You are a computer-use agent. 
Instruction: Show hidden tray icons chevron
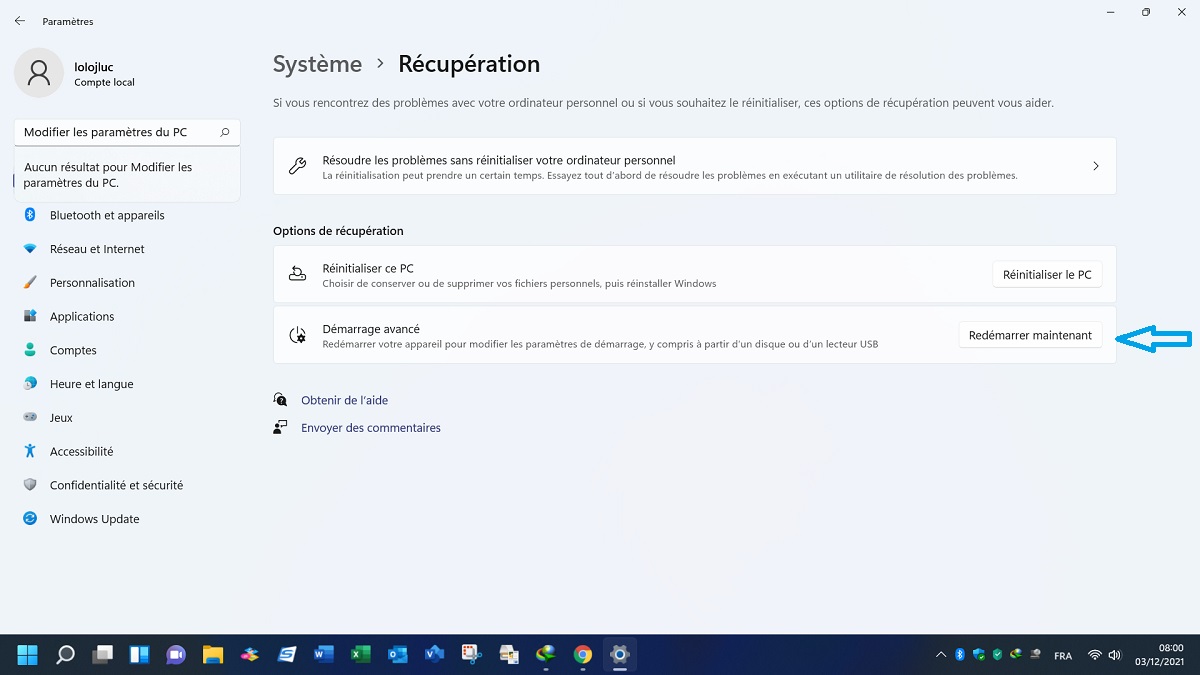(x=940, y=655)
